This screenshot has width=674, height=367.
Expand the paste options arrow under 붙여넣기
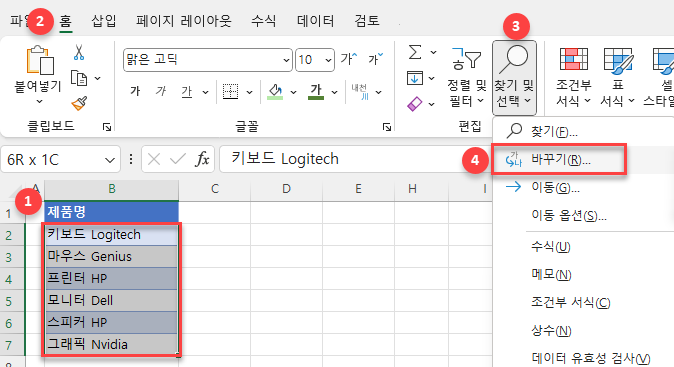pyautogui.click(x=40, y=102)
